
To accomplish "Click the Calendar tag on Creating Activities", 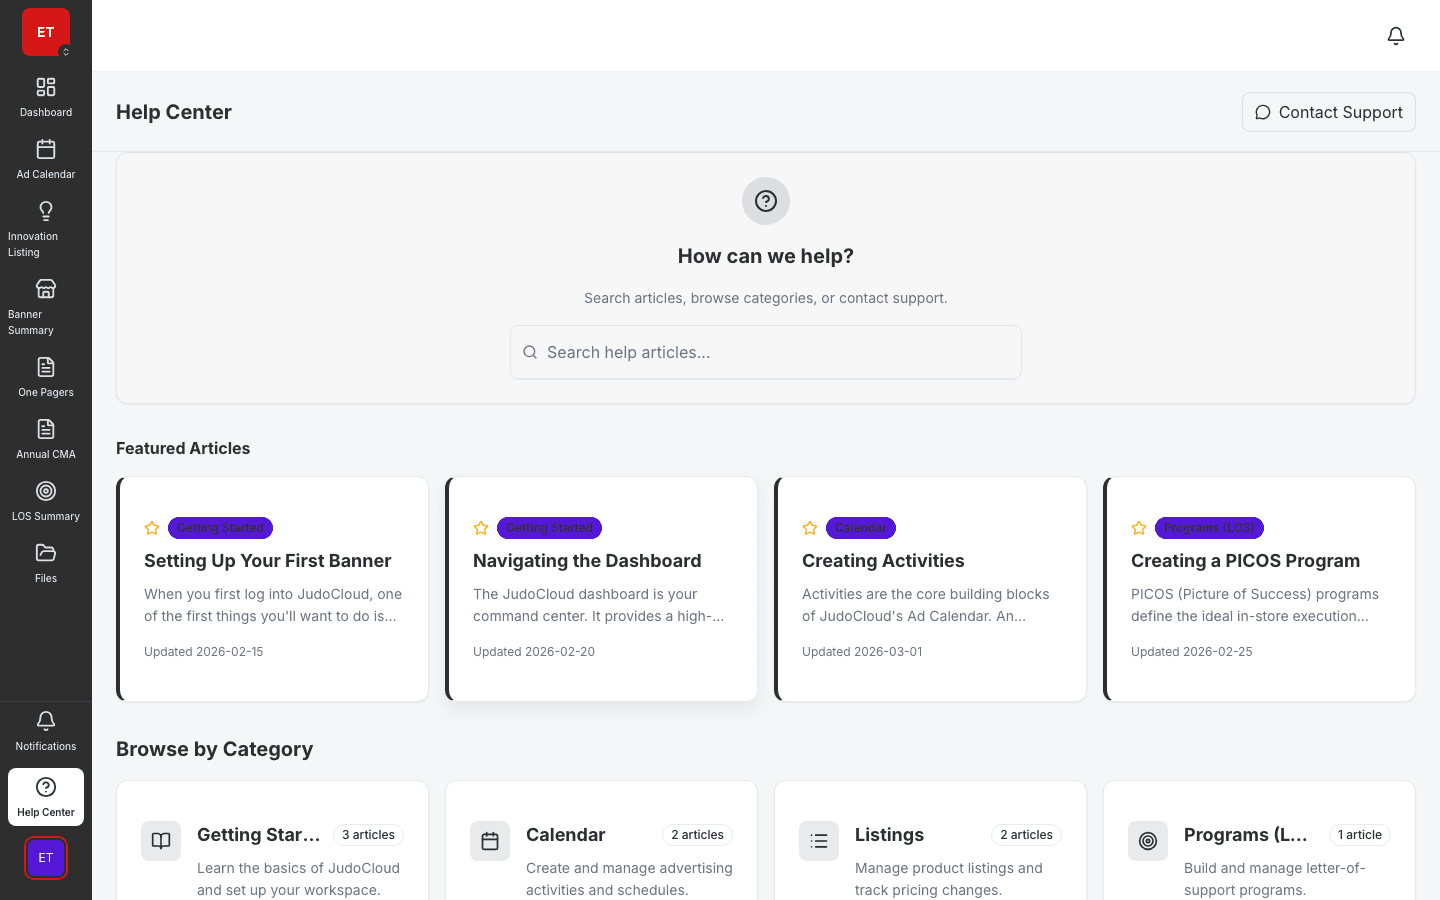I will click(x=860, y=528).
